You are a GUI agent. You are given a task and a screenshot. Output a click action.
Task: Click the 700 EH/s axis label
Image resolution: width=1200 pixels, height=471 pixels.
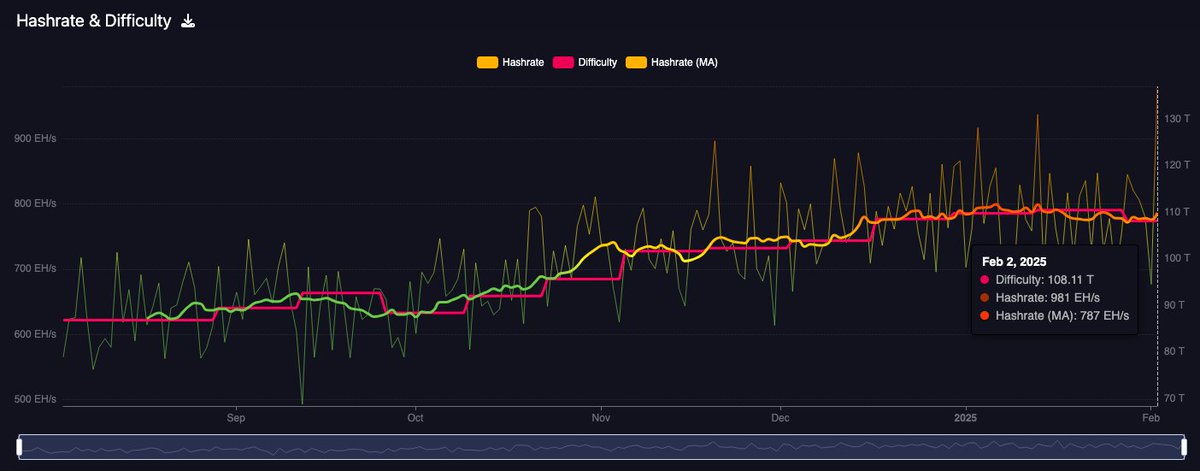coord(36,269)
